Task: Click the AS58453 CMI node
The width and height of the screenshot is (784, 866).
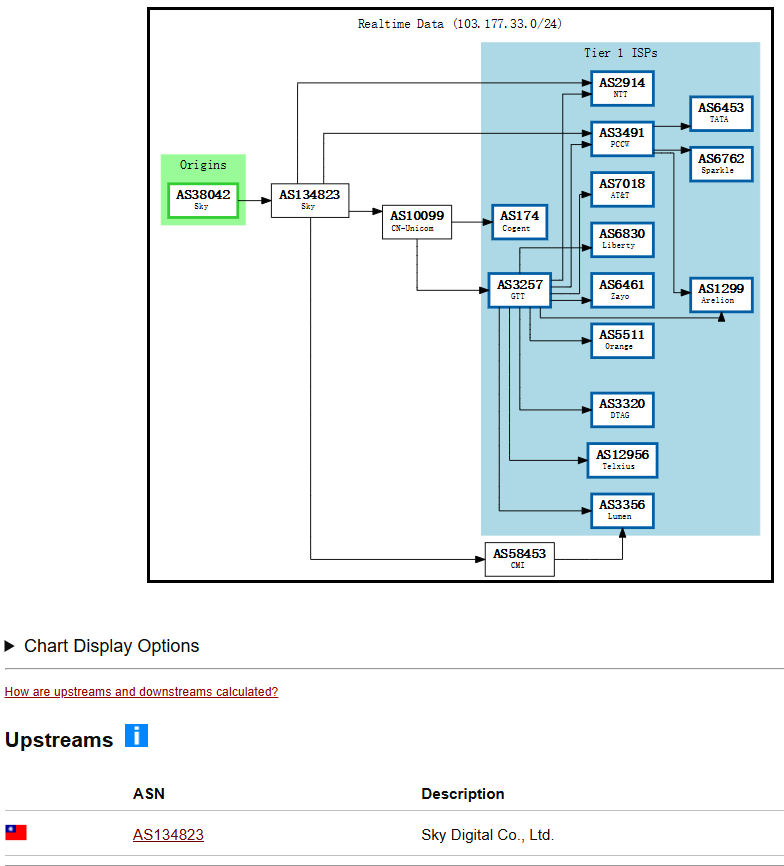Action: pos(520,559)
